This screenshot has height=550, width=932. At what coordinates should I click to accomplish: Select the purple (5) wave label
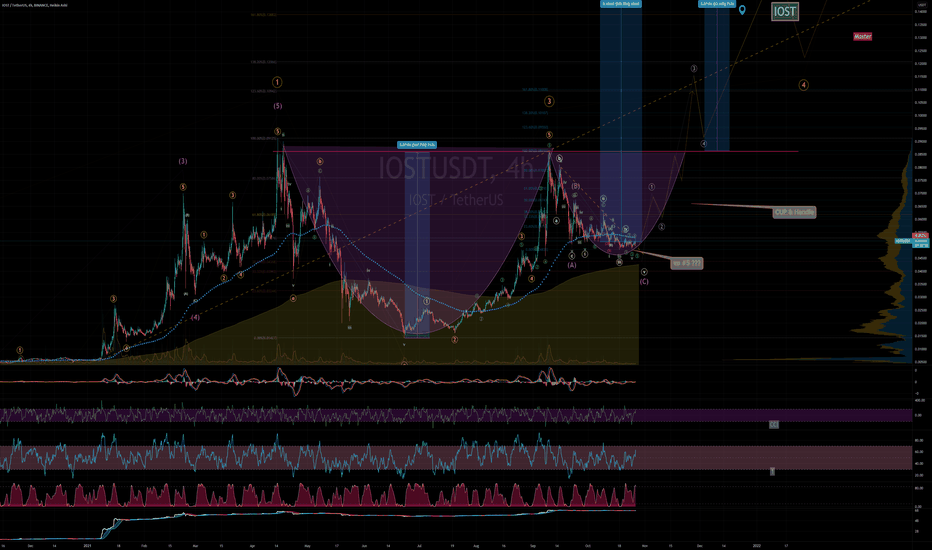pyautogui.click(x=278, y=106)
